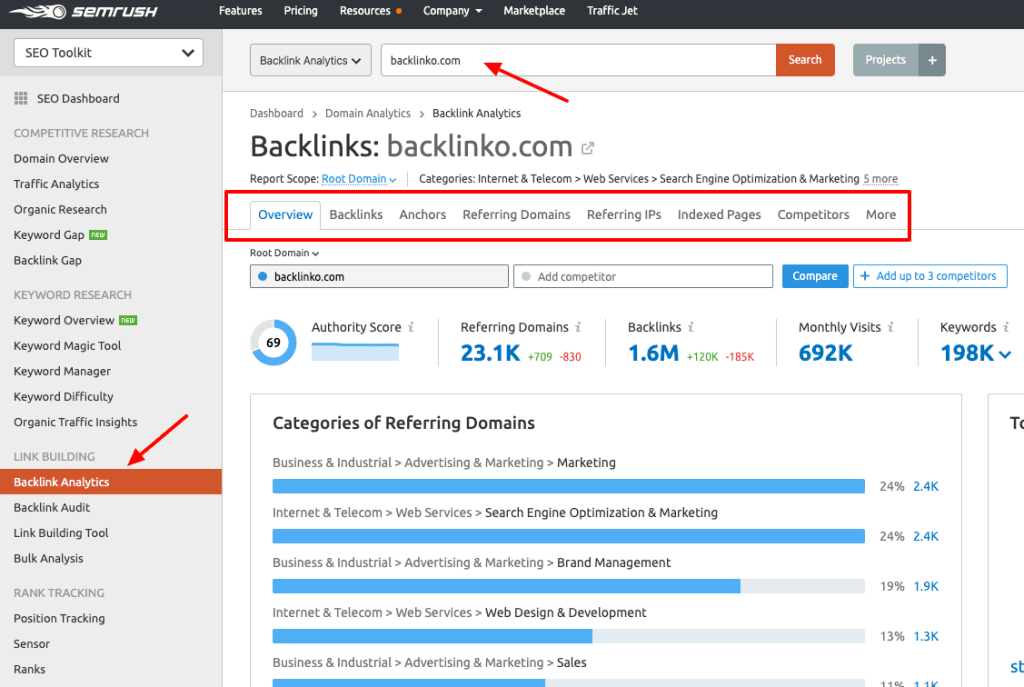Click the Semrush logo
This screenshot has width=1024, height=687.
click(x=83, y=11)
